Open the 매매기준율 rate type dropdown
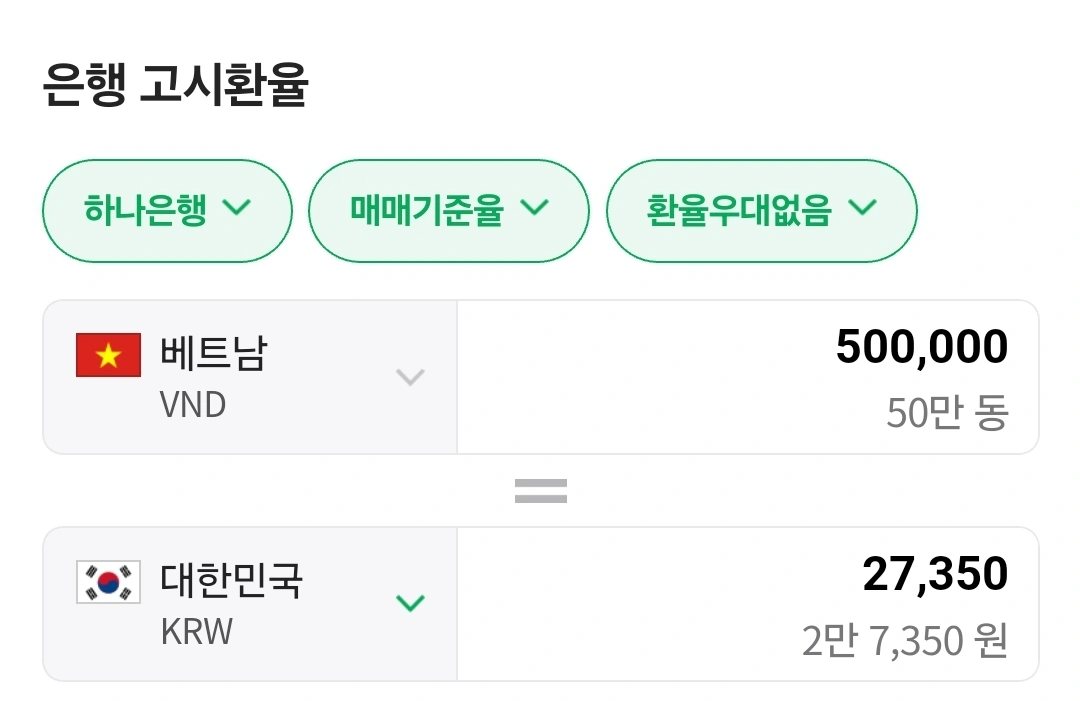The width and height of the screenshot is (1080, 701). 448,211
